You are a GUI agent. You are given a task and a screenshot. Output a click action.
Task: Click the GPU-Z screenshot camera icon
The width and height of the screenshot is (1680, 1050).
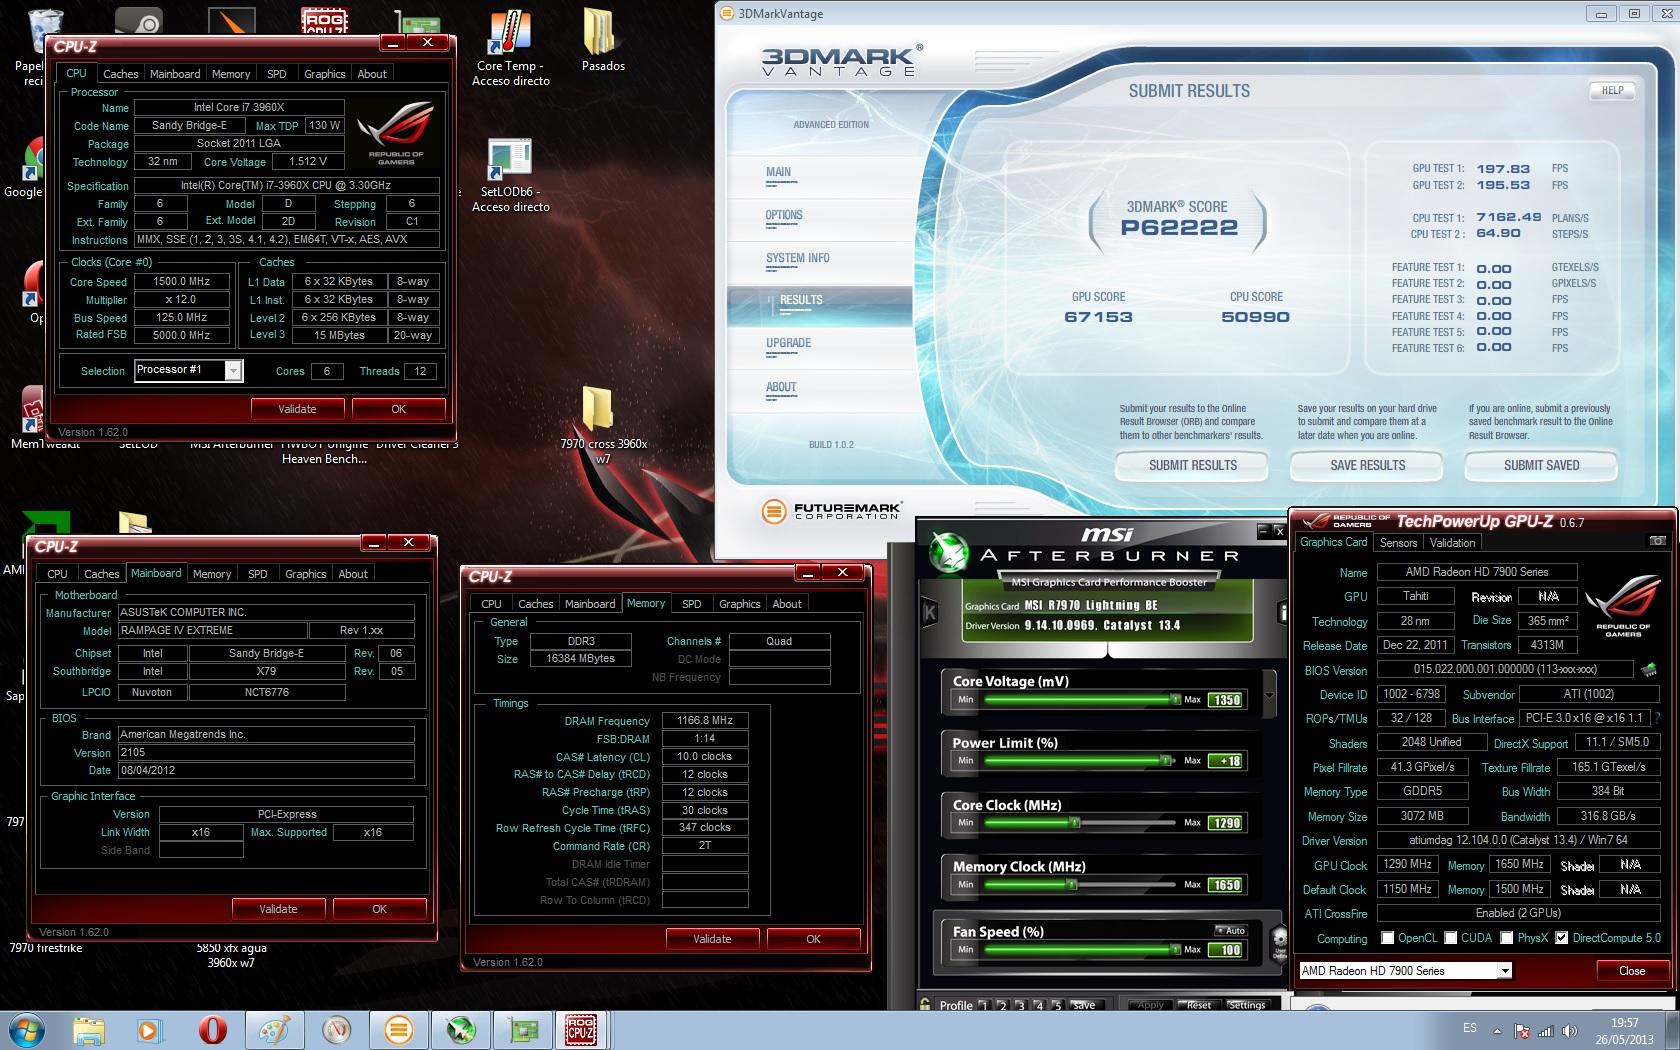click(x=1657, y=541)
